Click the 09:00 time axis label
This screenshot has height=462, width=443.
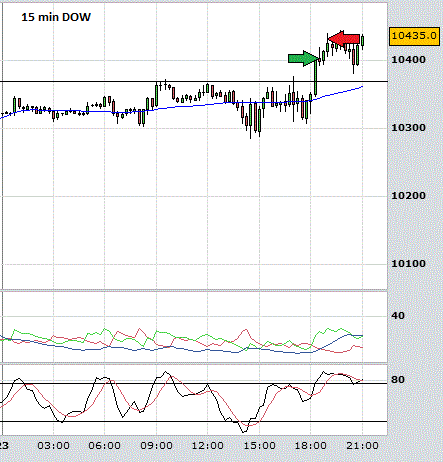(156, 446)
